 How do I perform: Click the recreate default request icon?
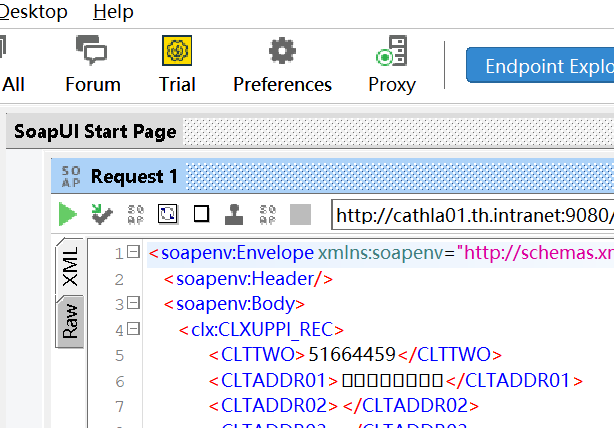pyautogui.click(x=167, y=214)
